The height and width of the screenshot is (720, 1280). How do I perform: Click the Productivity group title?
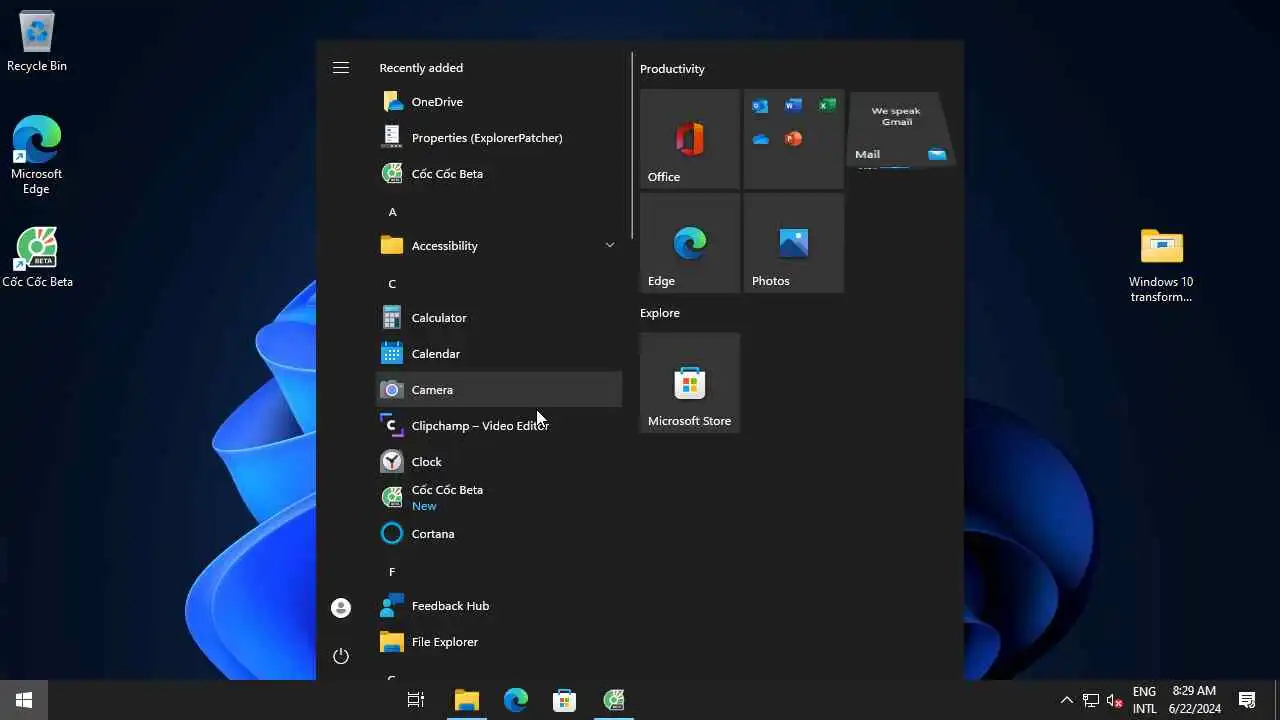(672, 69)
